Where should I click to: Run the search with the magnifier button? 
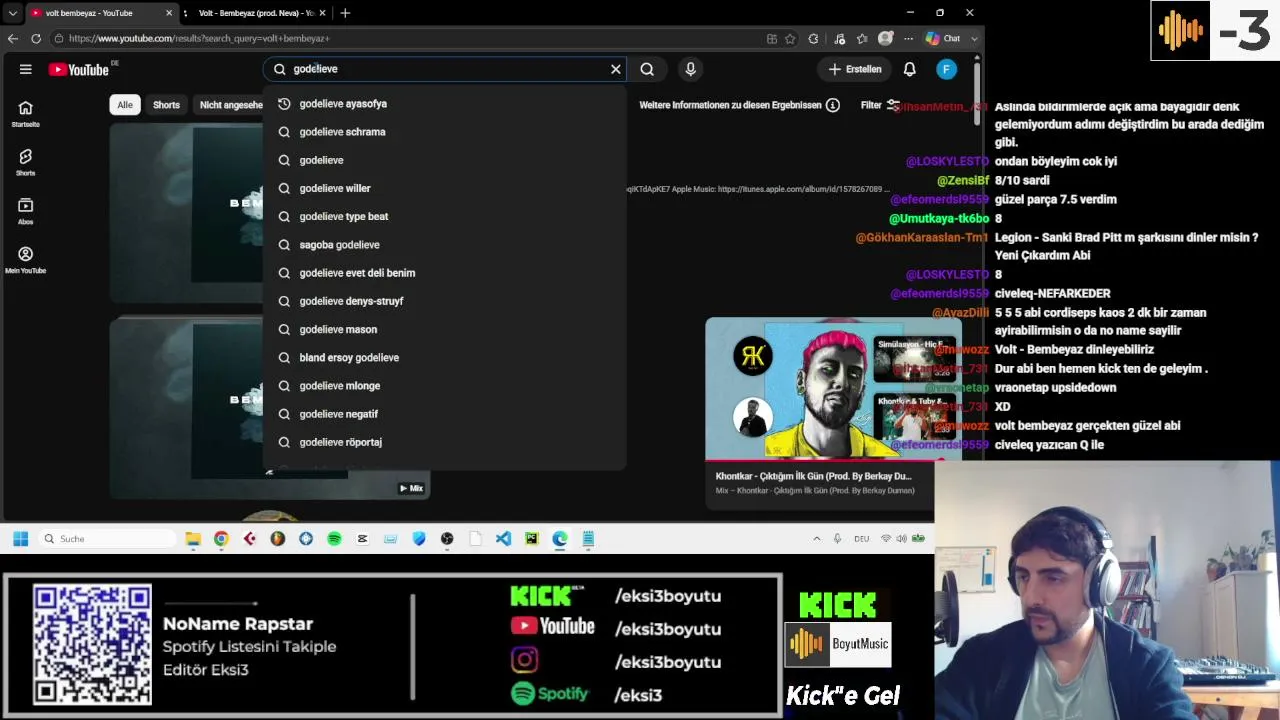coord(647,69)
